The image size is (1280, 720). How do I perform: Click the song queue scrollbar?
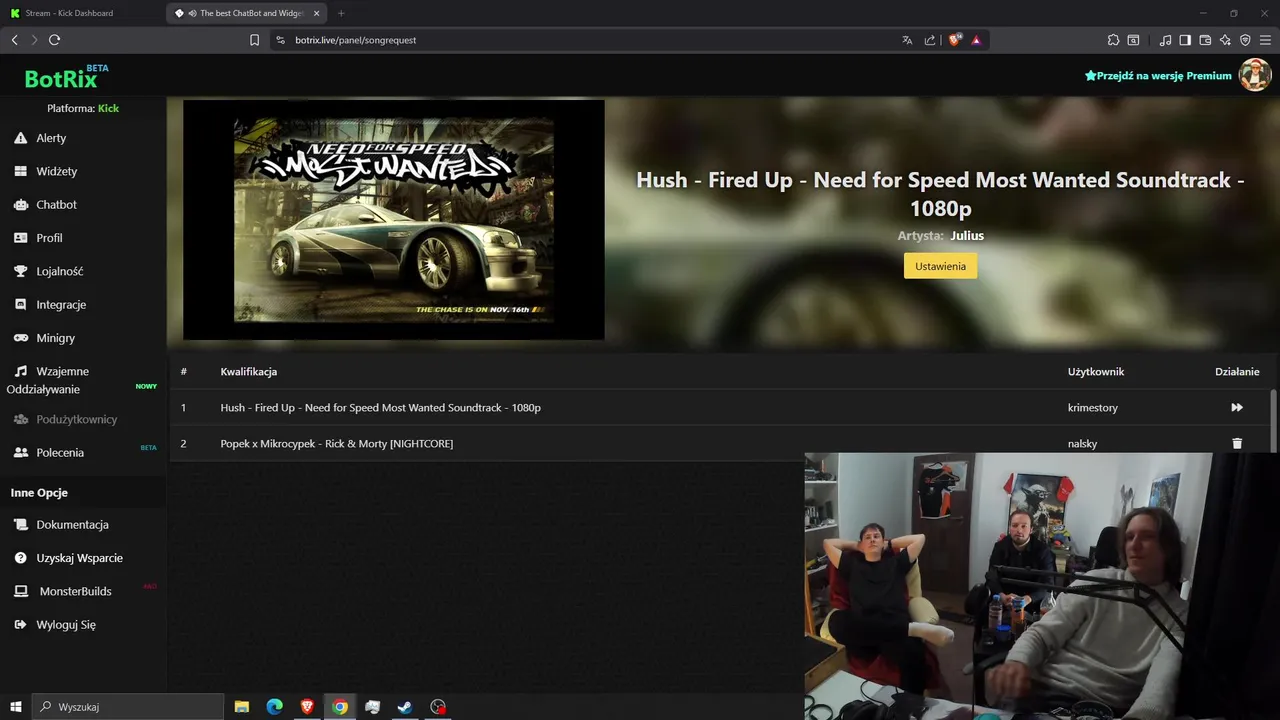(x=1273, y=420)
